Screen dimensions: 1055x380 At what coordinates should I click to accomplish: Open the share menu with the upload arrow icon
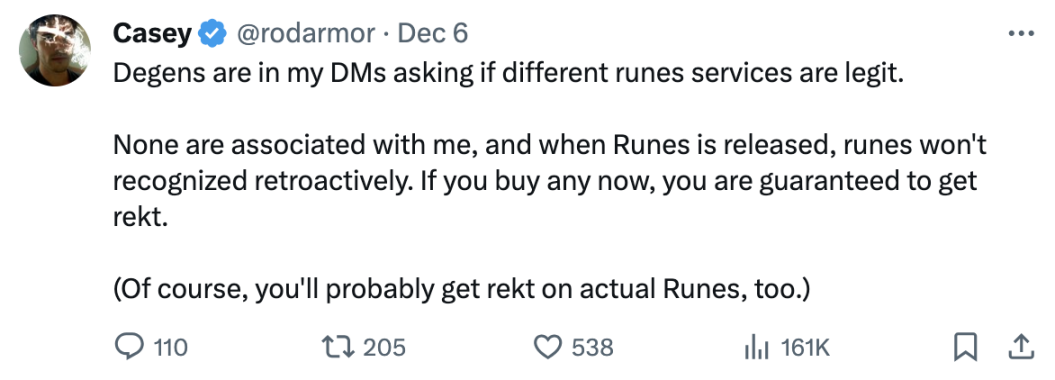pyautogui.click(x=1021, y=347)
